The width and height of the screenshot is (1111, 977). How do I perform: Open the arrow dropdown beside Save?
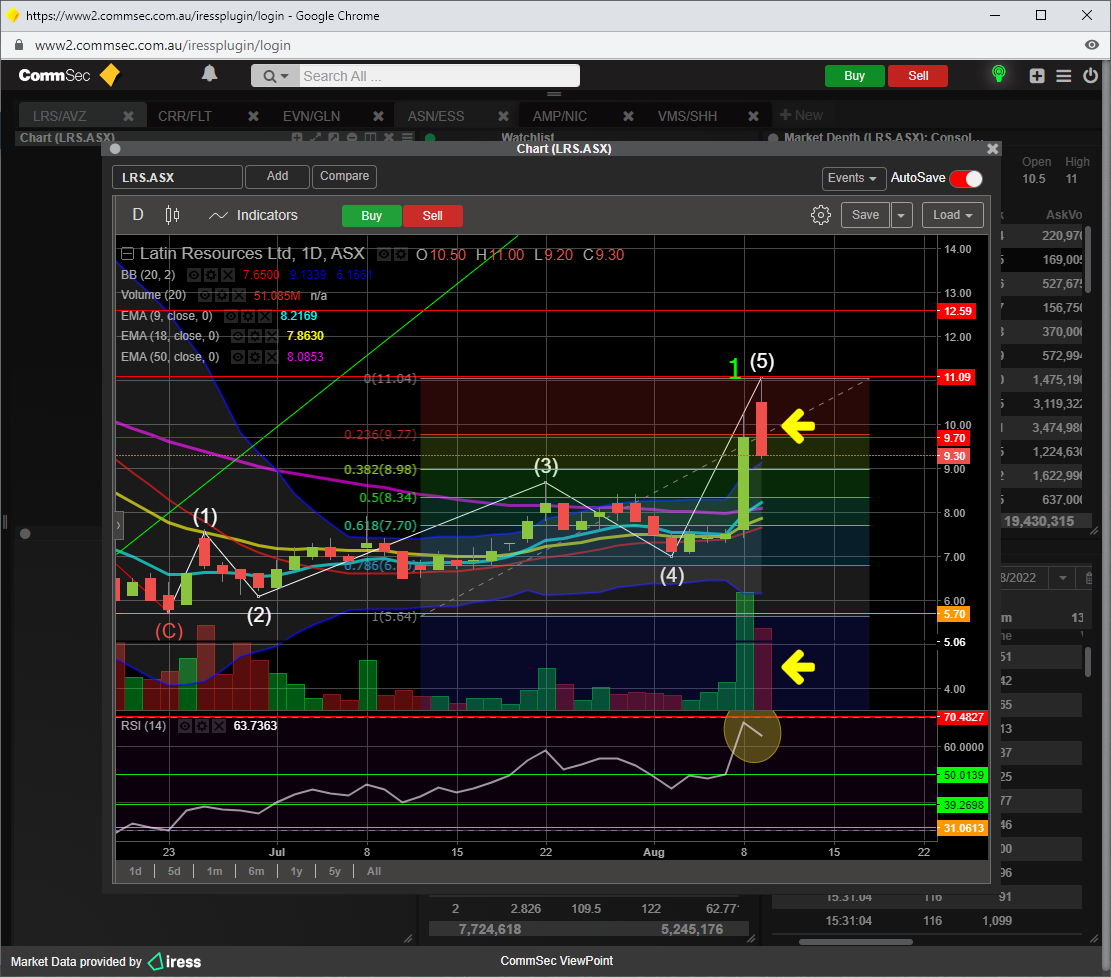click(x=902, y=215)
